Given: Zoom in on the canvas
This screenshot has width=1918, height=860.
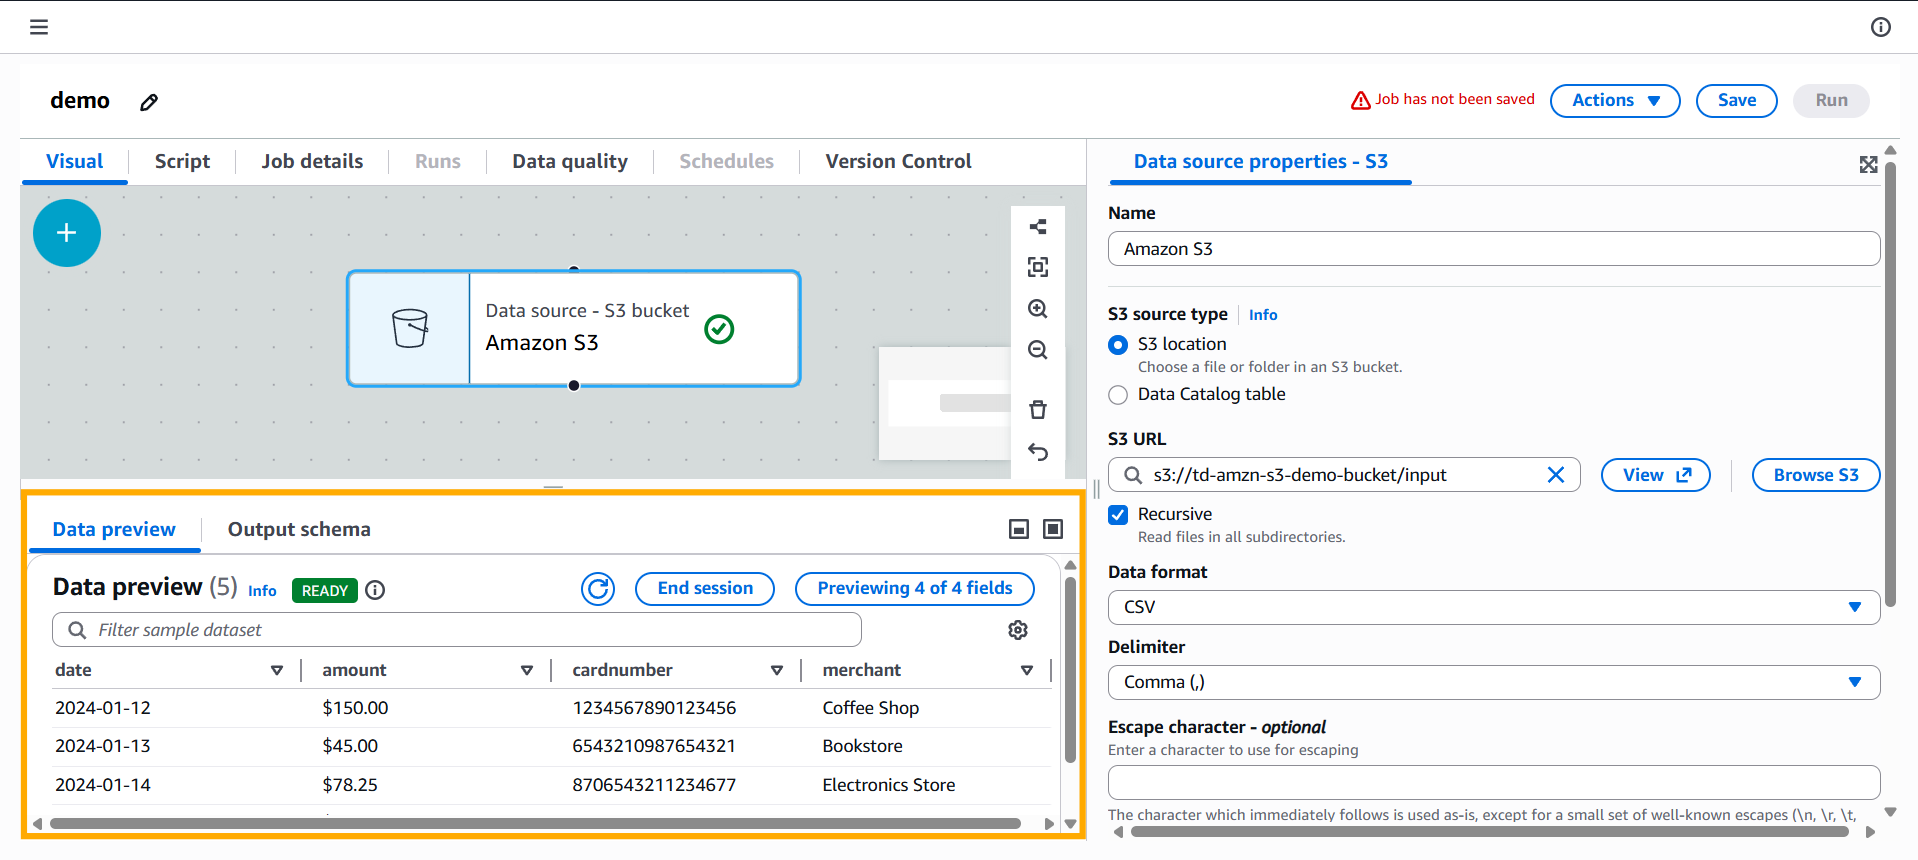Looking at the screenshot, I should tap(1038, 309).
